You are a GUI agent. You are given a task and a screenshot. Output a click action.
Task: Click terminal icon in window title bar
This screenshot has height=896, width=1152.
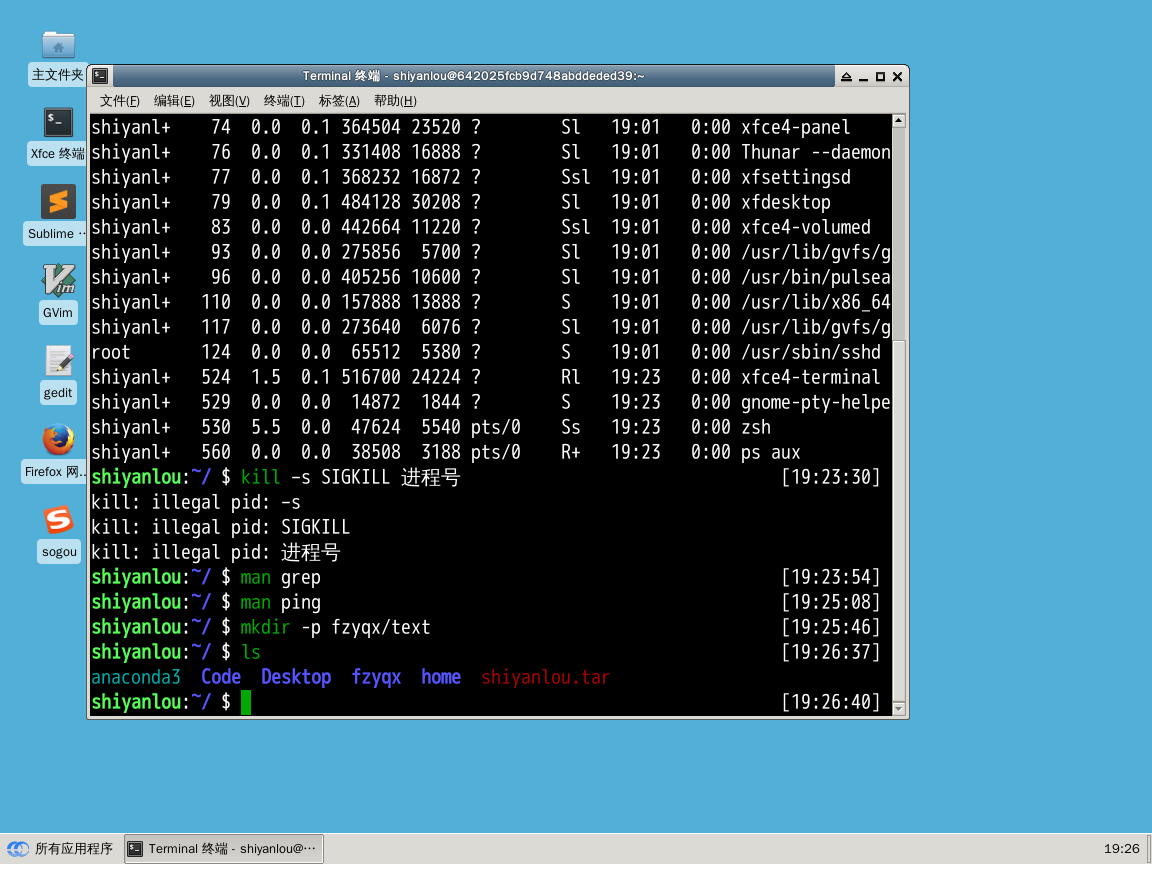100,77
